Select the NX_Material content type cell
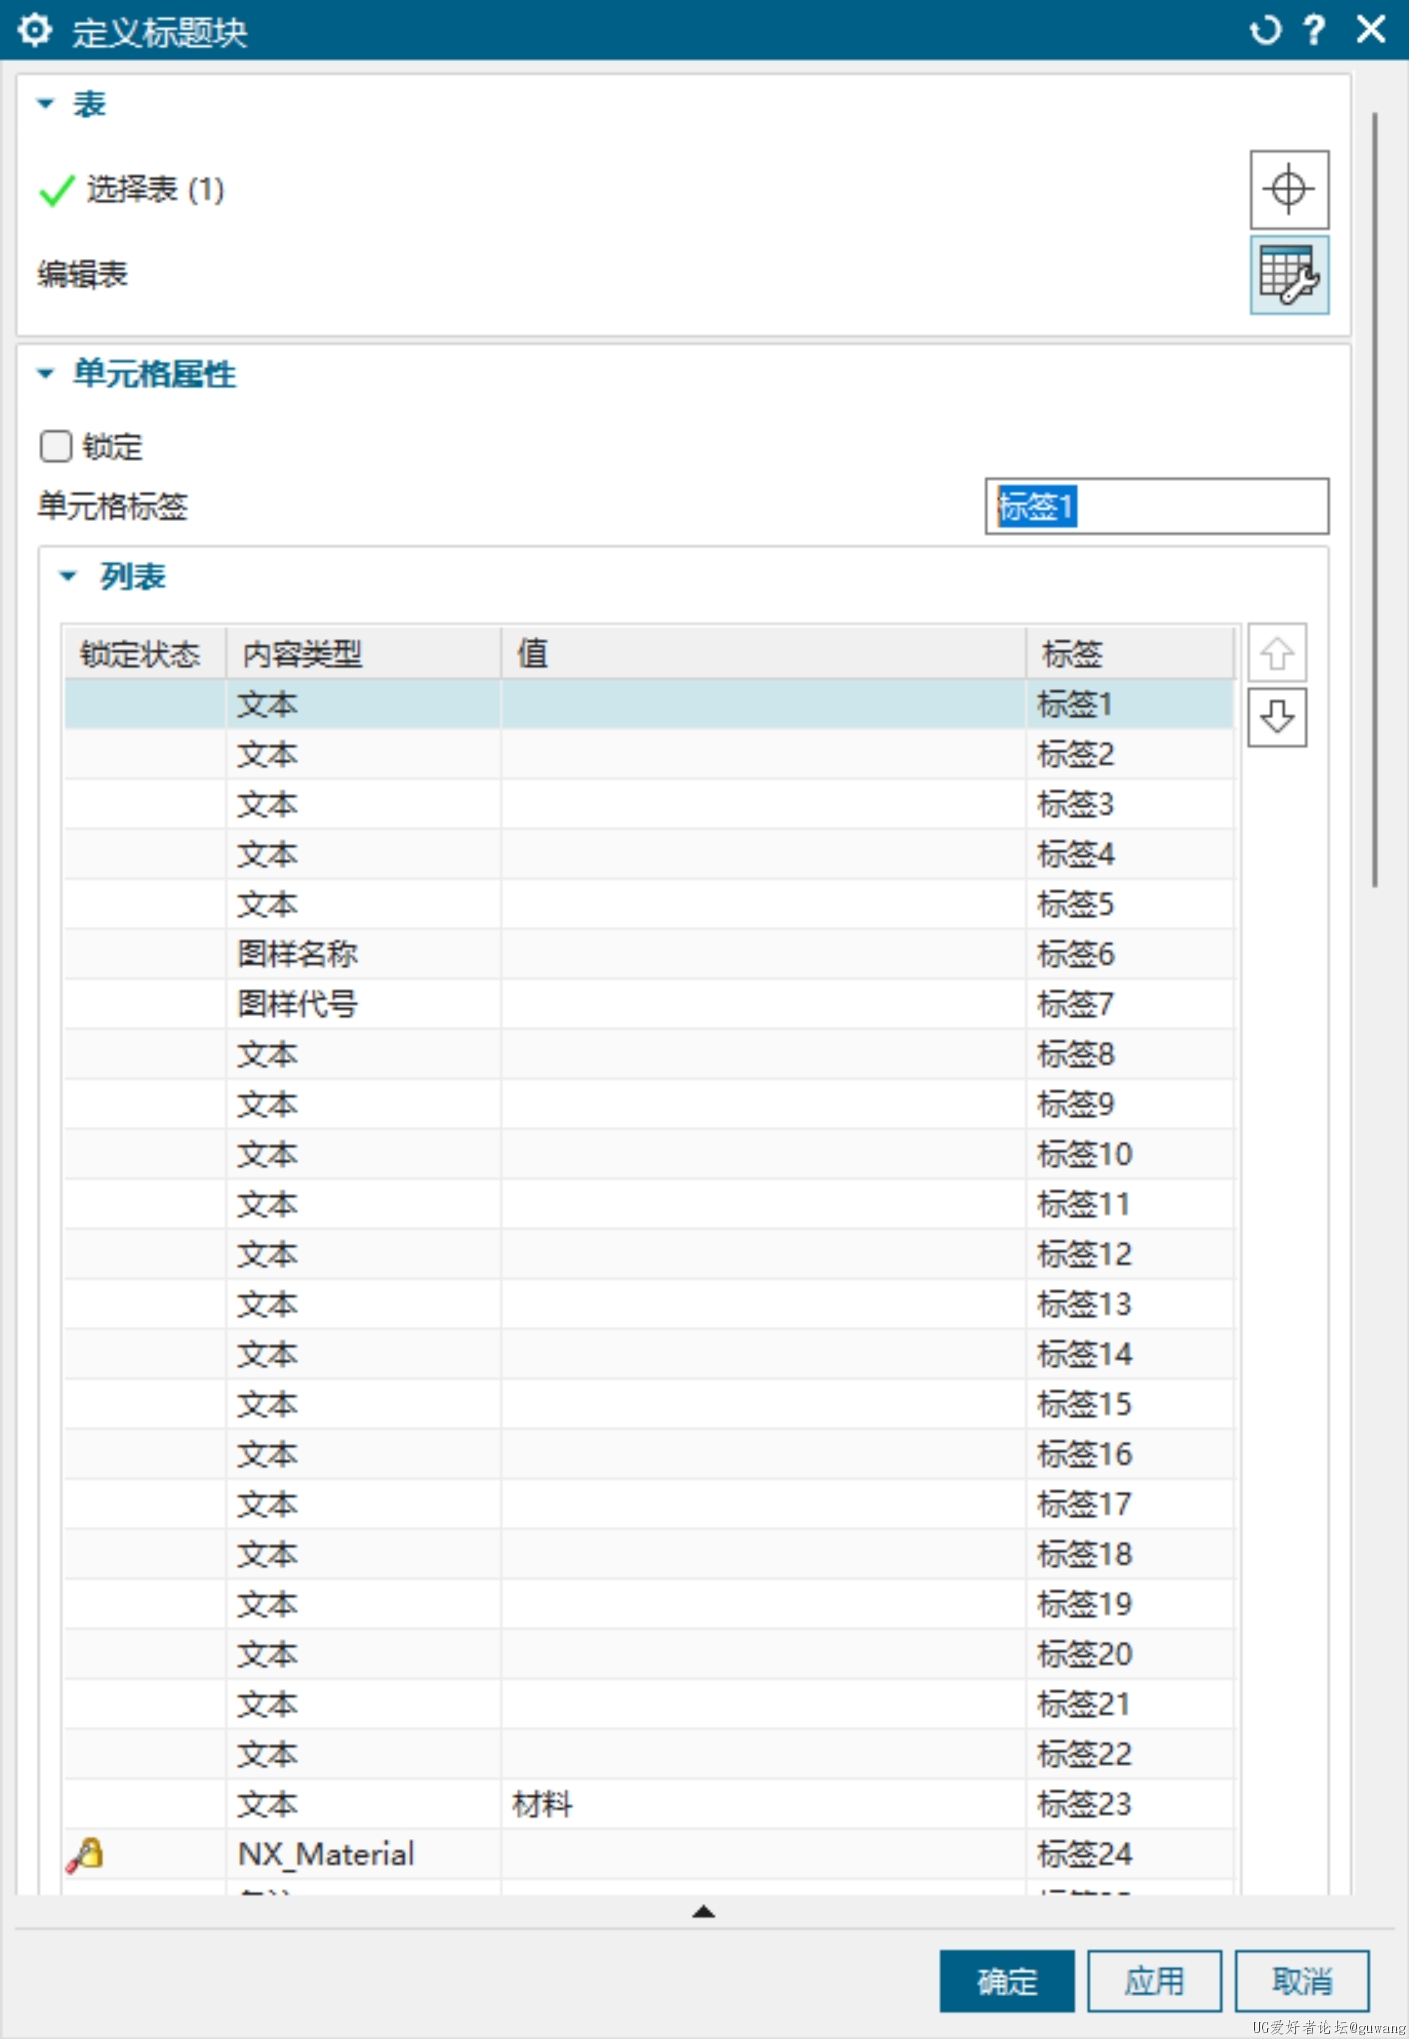Screen dimensions: 1409x2039 pyautogui.click(x=363, y=1854)
